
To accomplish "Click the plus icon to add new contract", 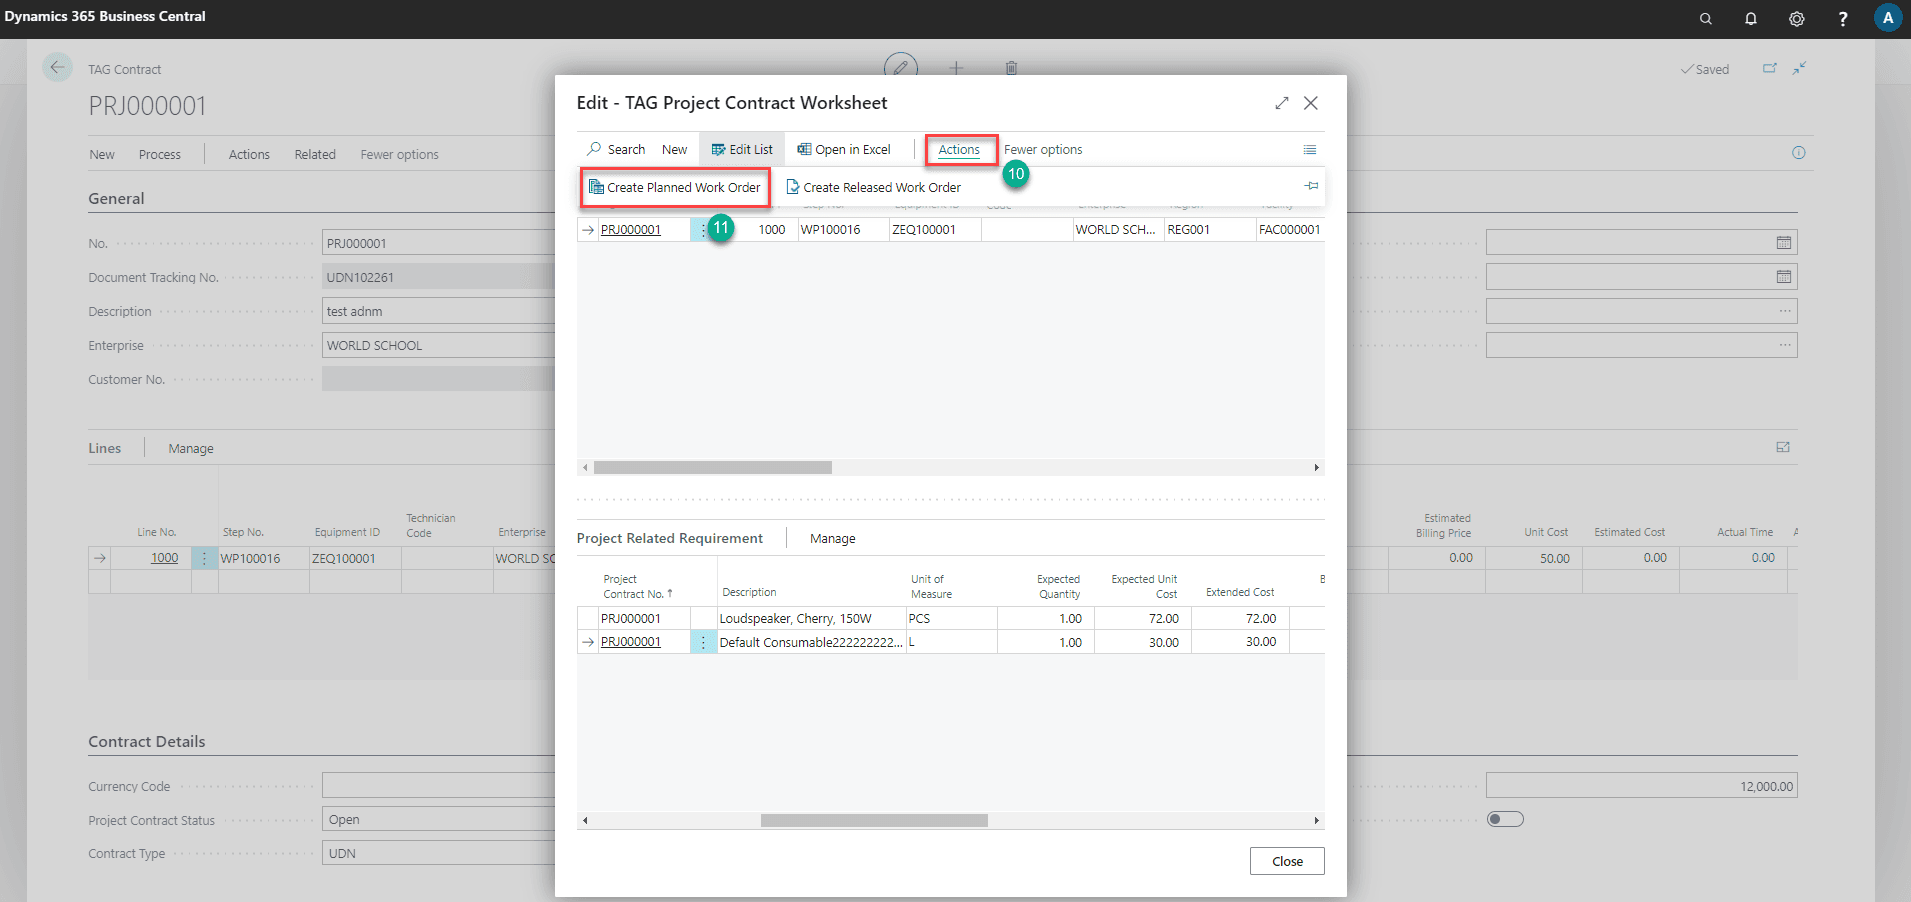I will pyautogui.click(x=956, y=68).
